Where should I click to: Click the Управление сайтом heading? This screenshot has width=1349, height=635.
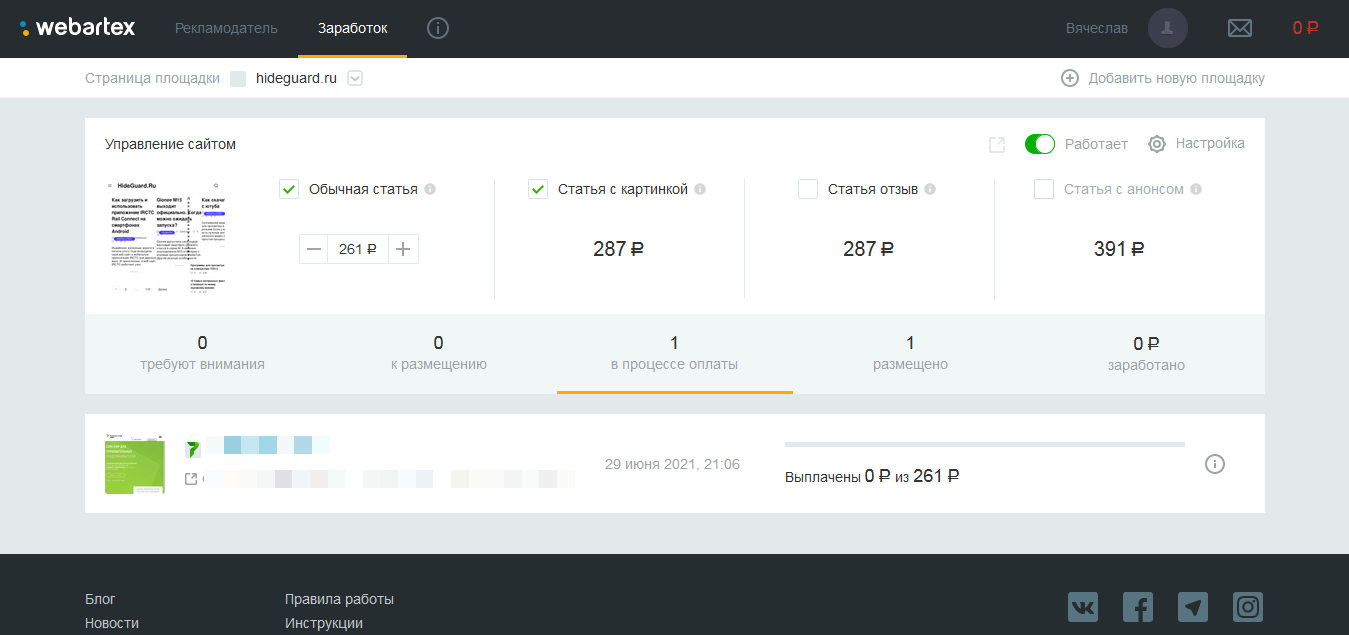[x=170, y=144]
